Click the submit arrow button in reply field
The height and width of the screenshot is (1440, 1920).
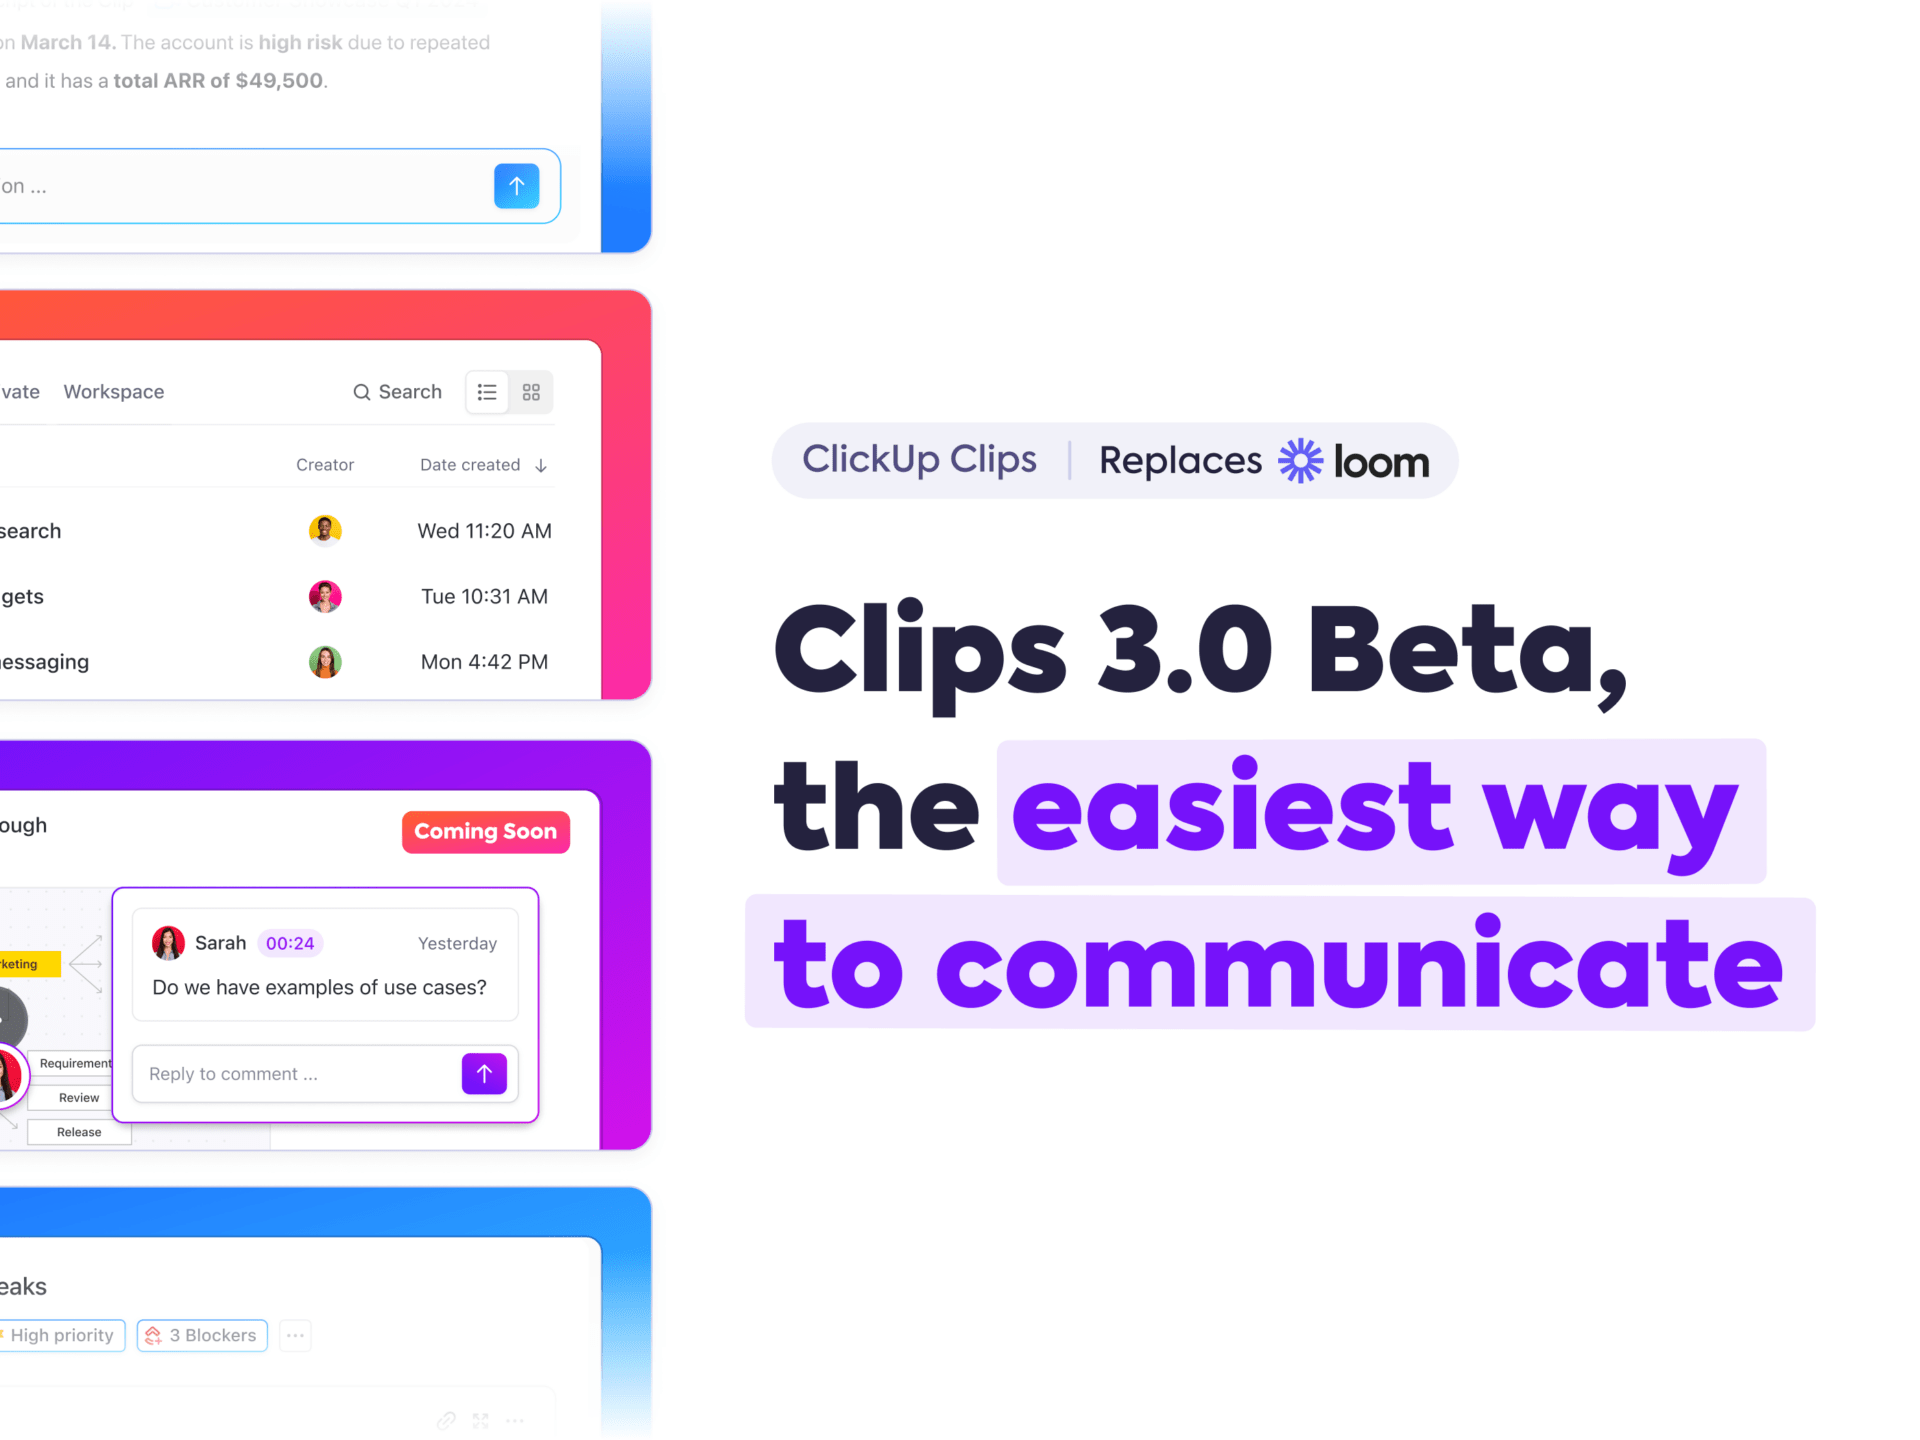484,1072
